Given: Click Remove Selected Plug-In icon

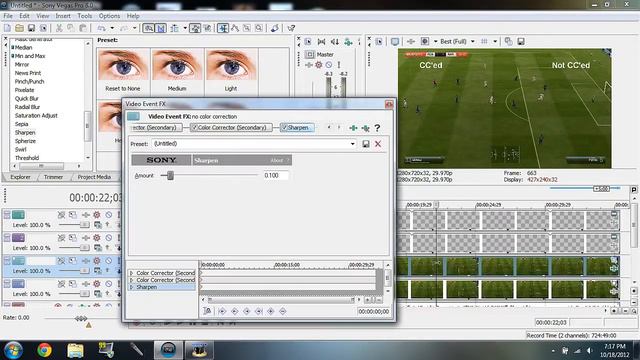Looking at the screenshot, I should pos(365,128).
